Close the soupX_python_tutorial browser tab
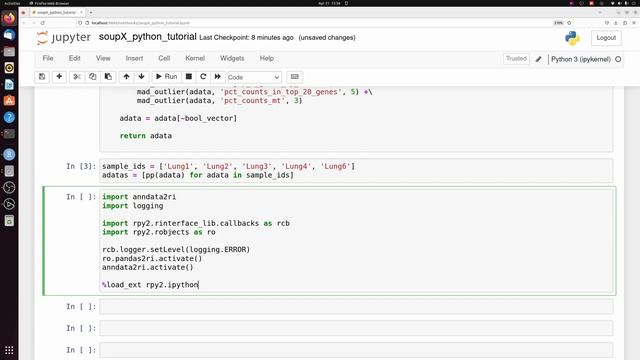This screenshot has height=360, width=640. [x=81, y=12]
